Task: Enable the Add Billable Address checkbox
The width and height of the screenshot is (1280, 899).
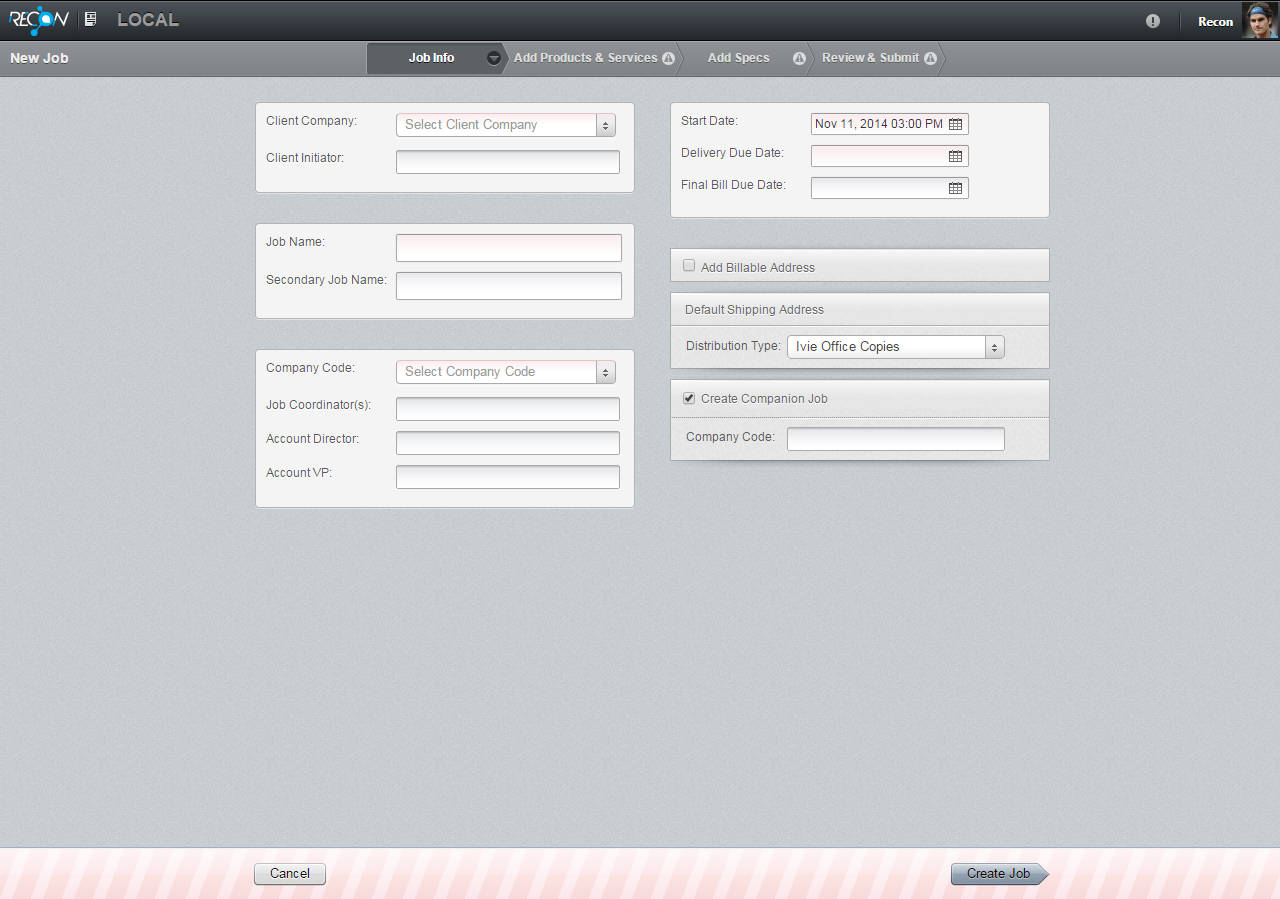Action: (689, 266)
